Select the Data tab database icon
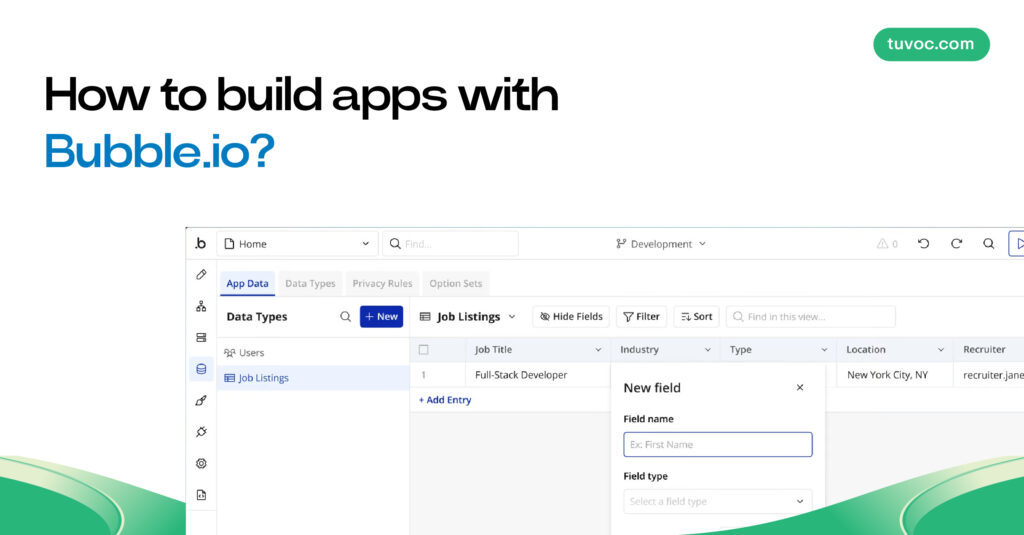 point(201,369)
